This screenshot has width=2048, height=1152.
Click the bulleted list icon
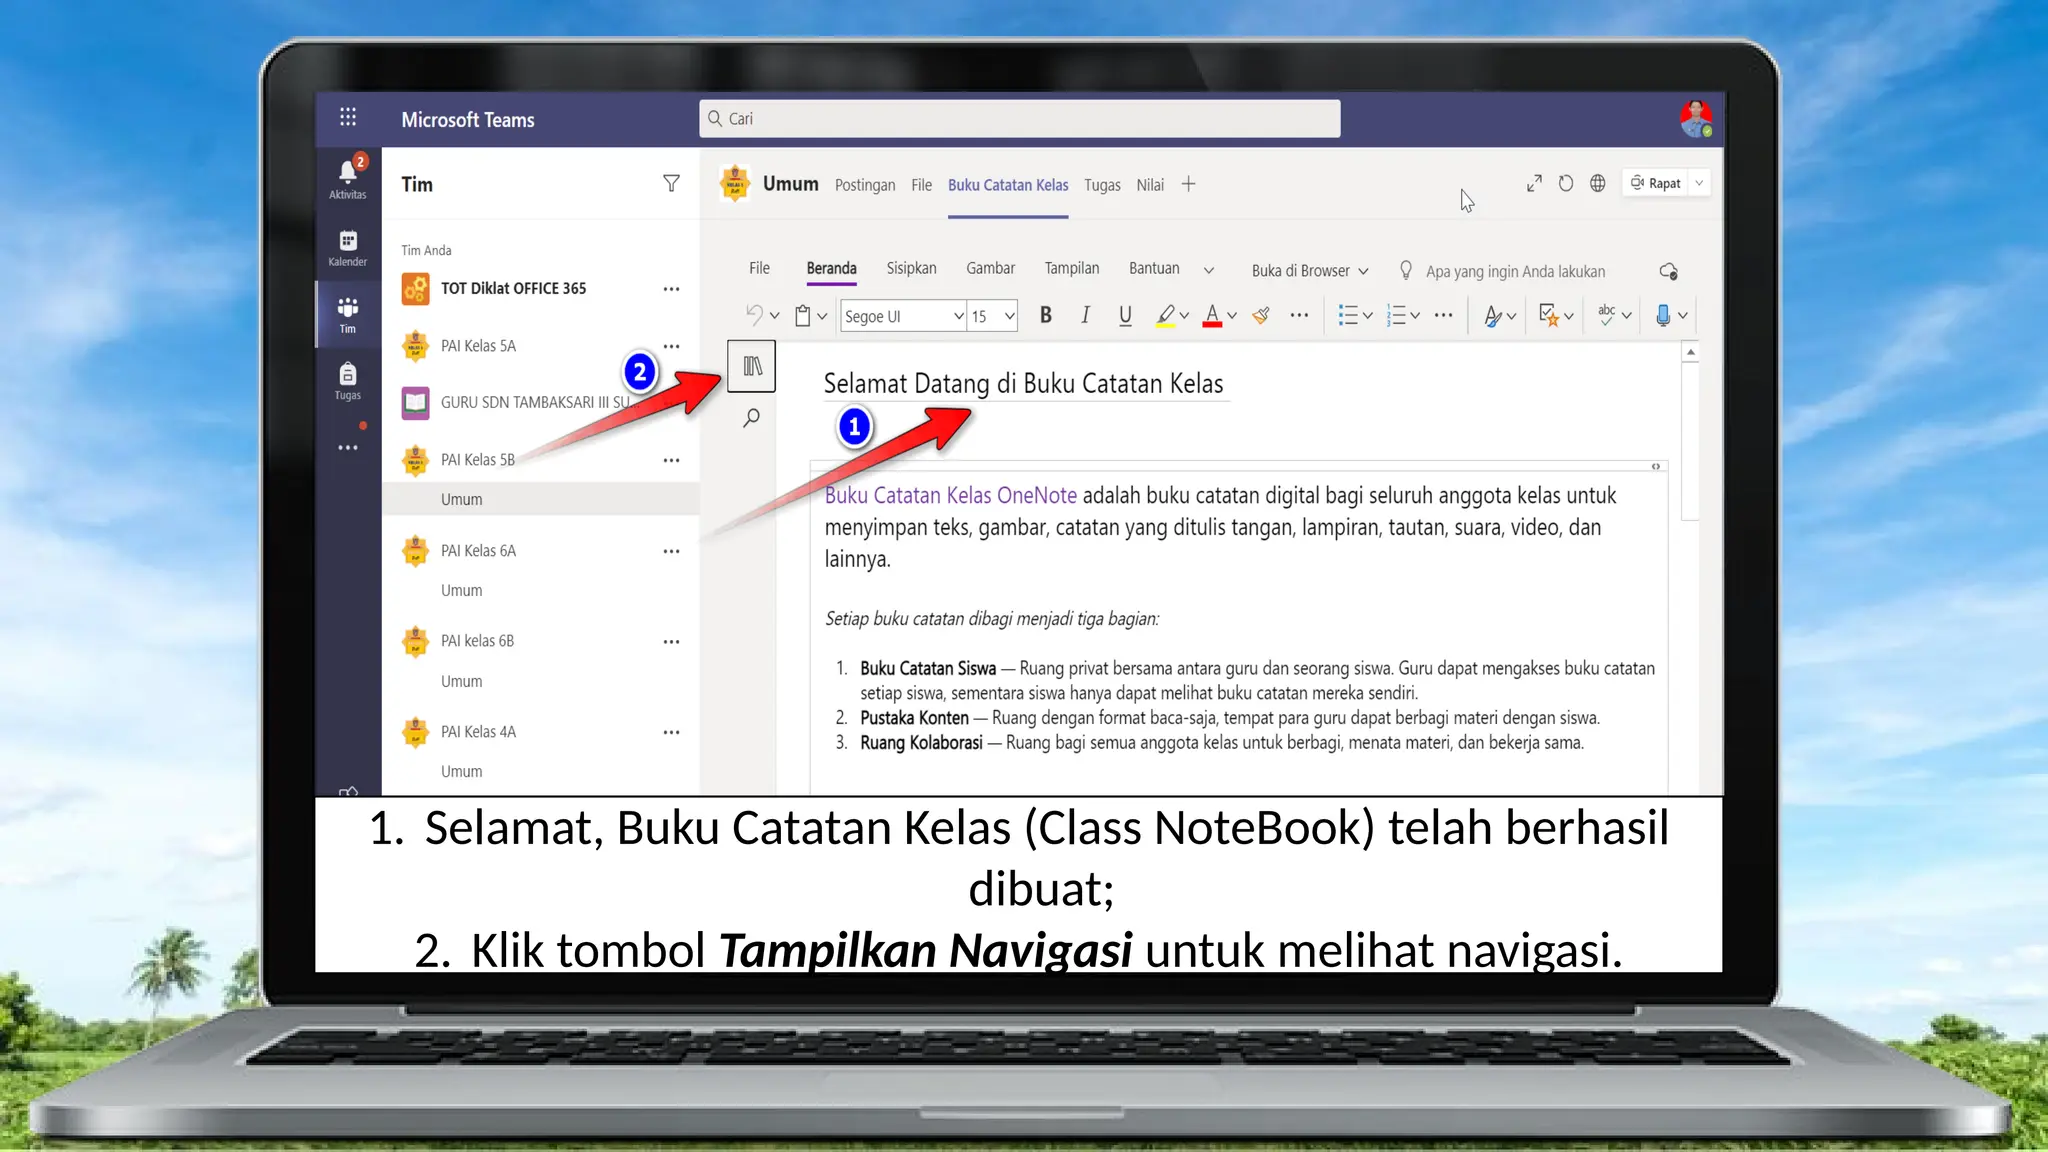[1348, 315]
